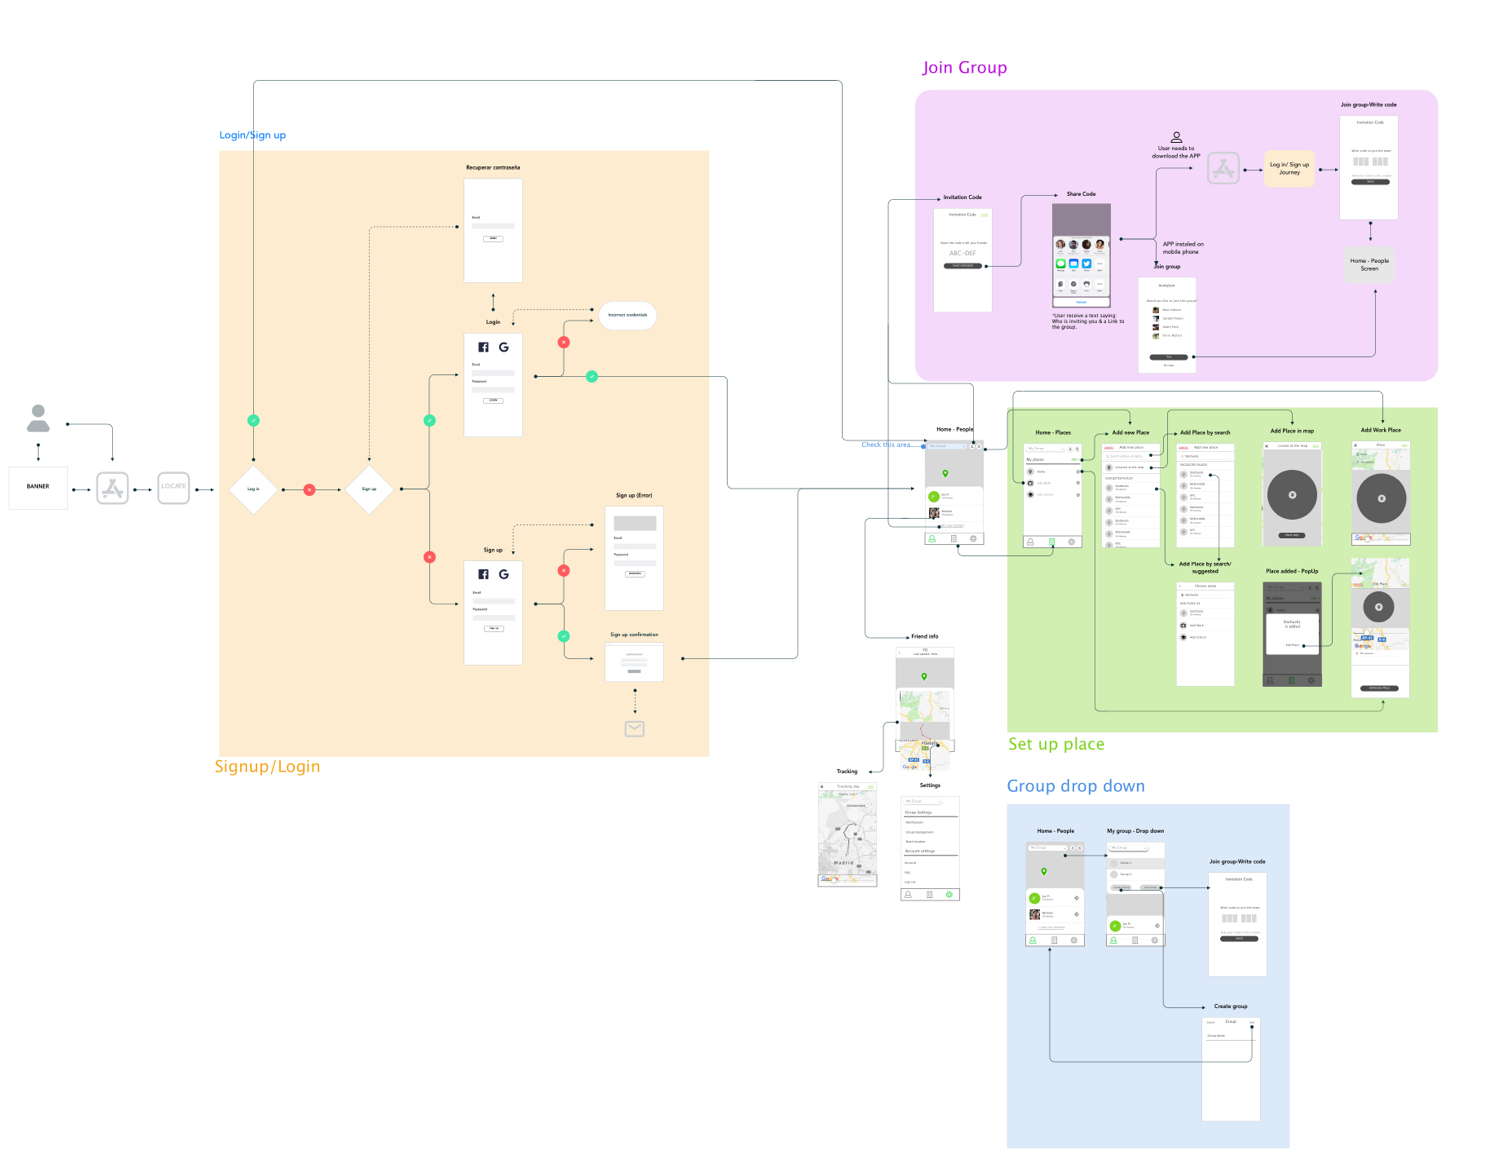Click the 'Add Work Place' screen title
1502x1169 pixels.
[1380, 430]
